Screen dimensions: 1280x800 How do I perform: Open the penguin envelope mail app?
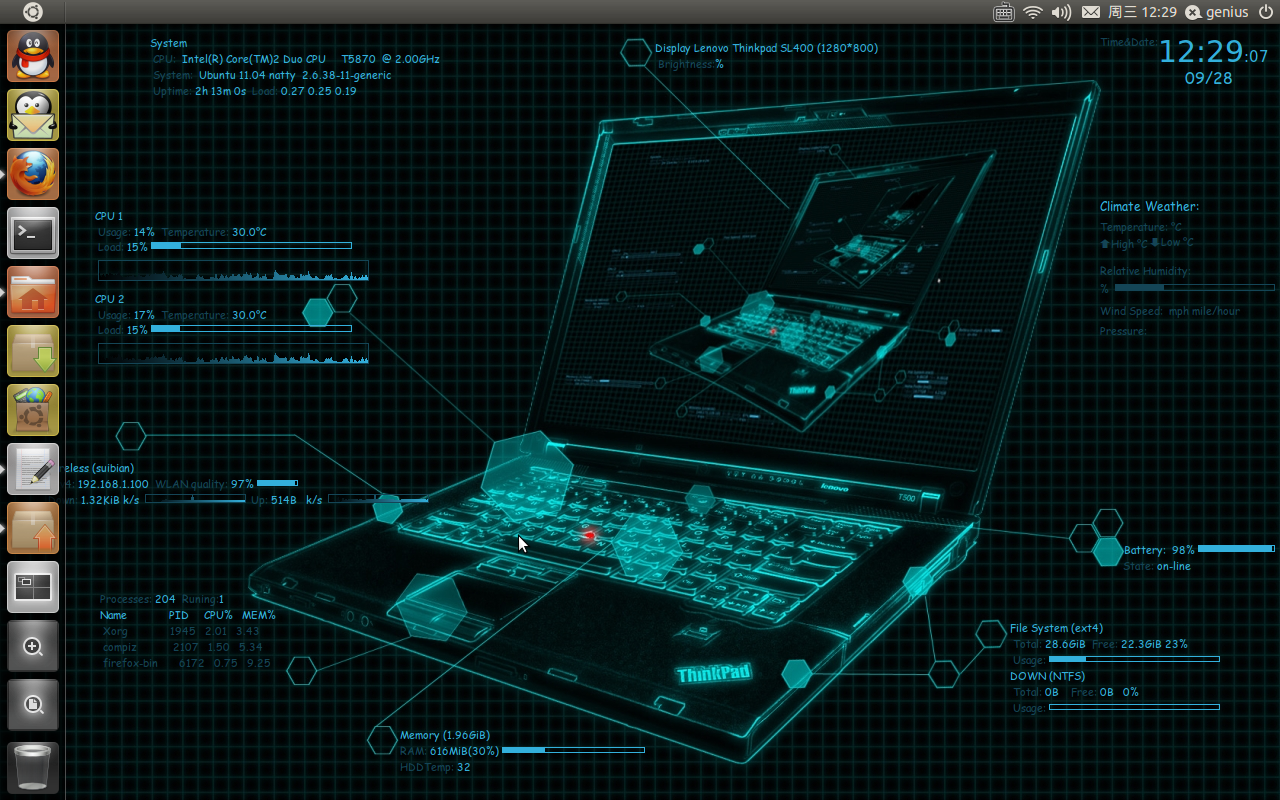tap(33, 115)
